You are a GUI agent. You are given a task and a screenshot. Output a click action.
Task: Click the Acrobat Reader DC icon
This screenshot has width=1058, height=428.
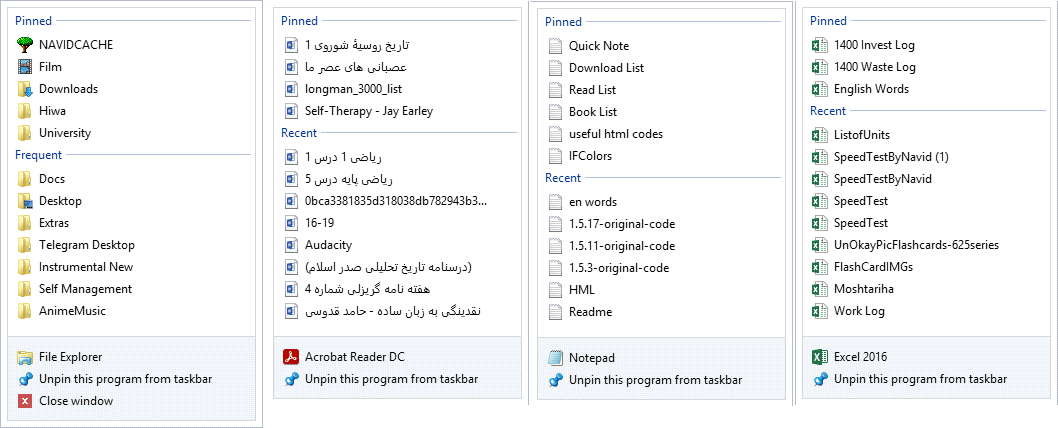click(291, 357)
